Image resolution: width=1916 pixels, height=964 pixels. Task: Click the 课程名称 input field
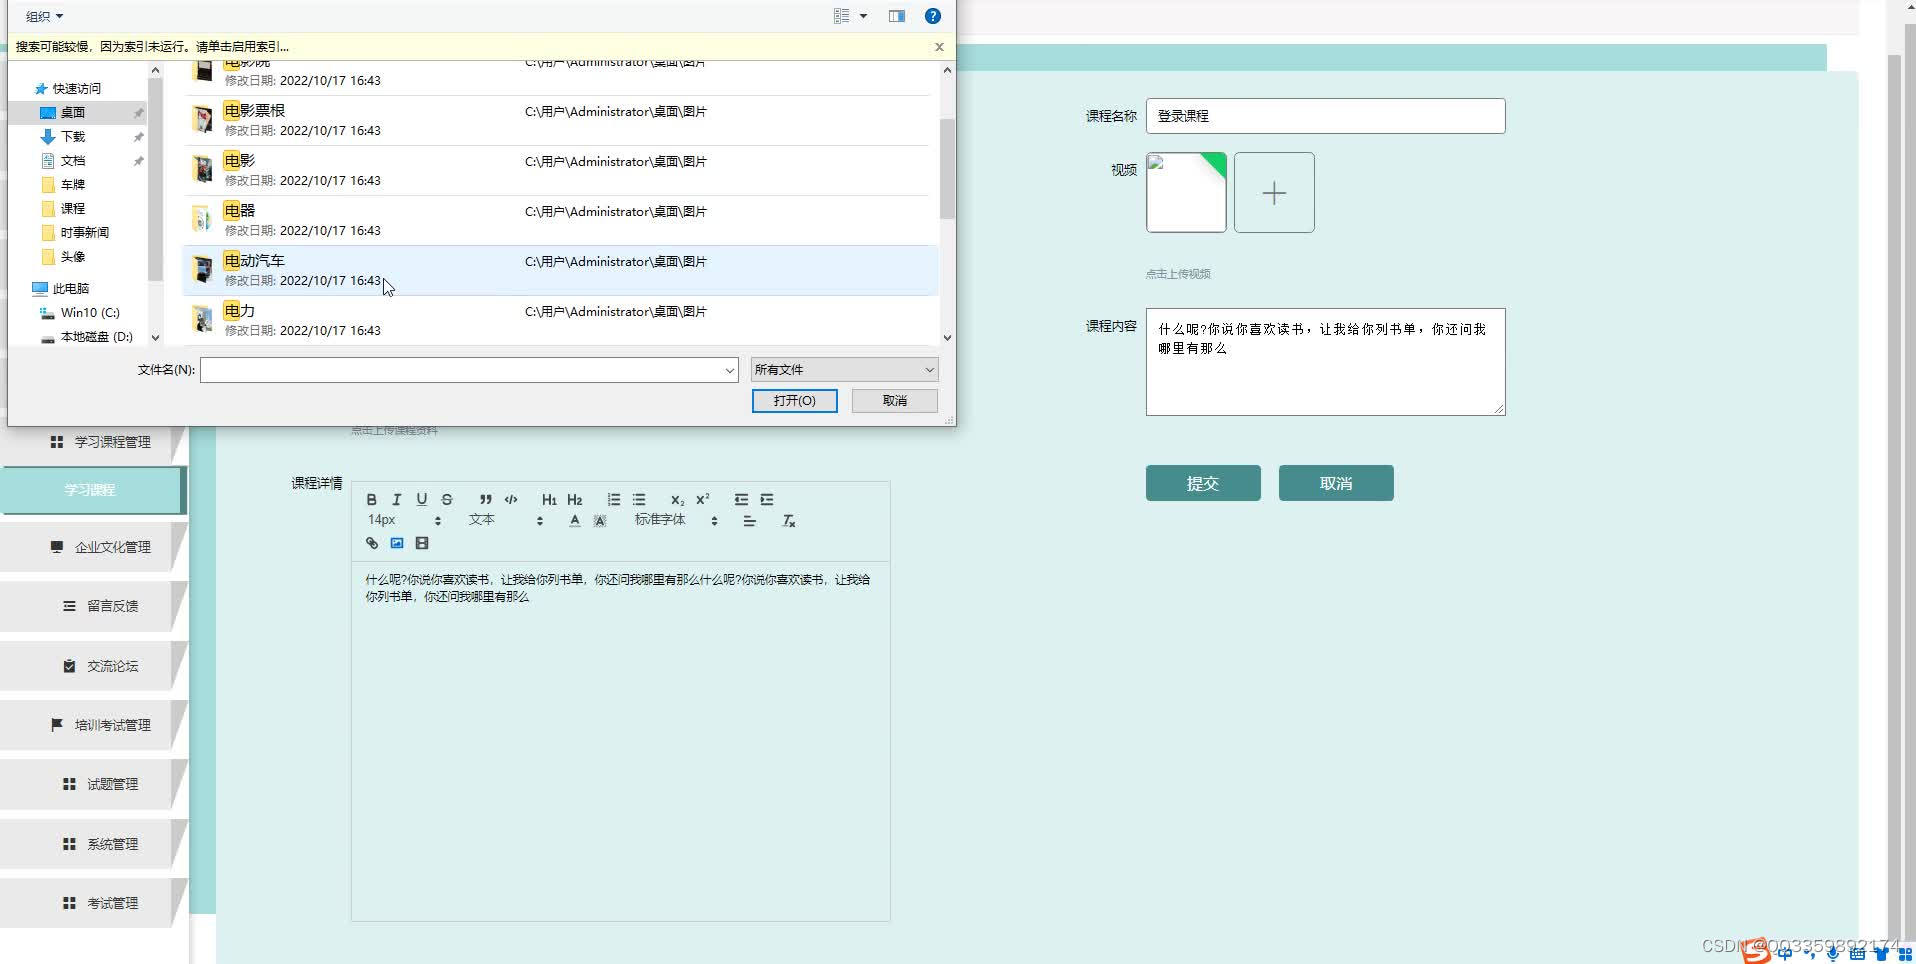point(1325,116)
